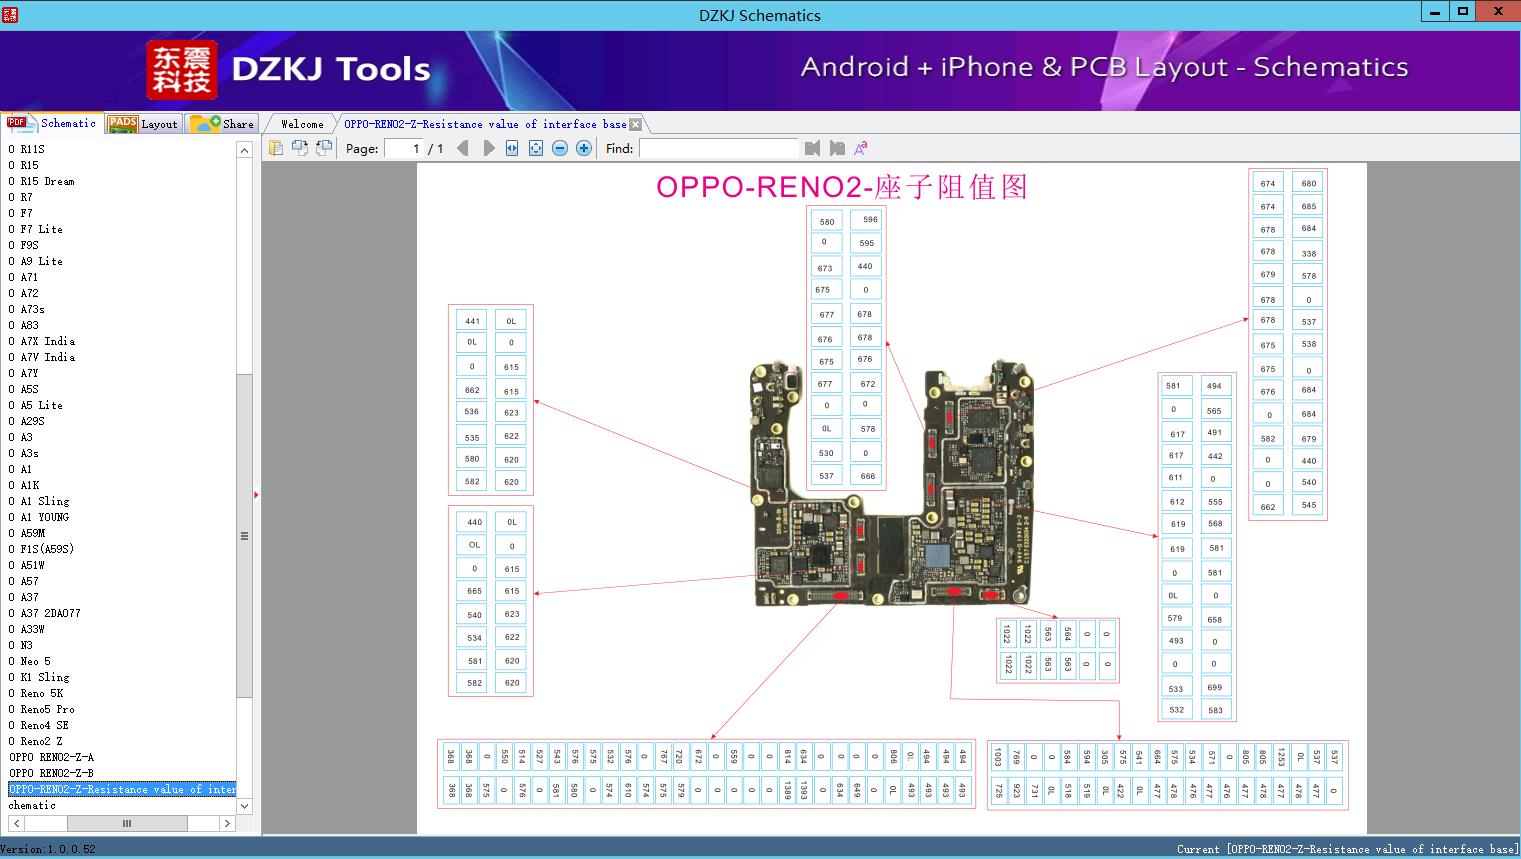This screenshot has height=859, width=1521.
Task: Select Reno2 Z in the list
Action: point(35,741)
